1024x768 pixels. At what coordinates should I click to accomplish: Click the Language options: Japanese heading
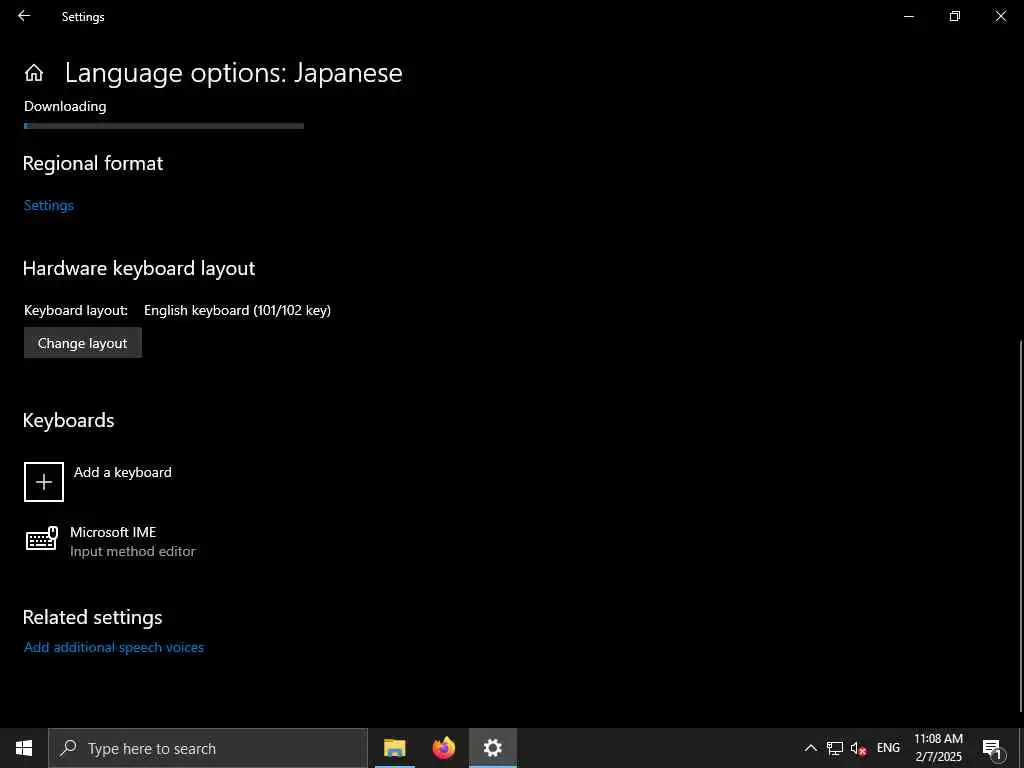point(234,73)
